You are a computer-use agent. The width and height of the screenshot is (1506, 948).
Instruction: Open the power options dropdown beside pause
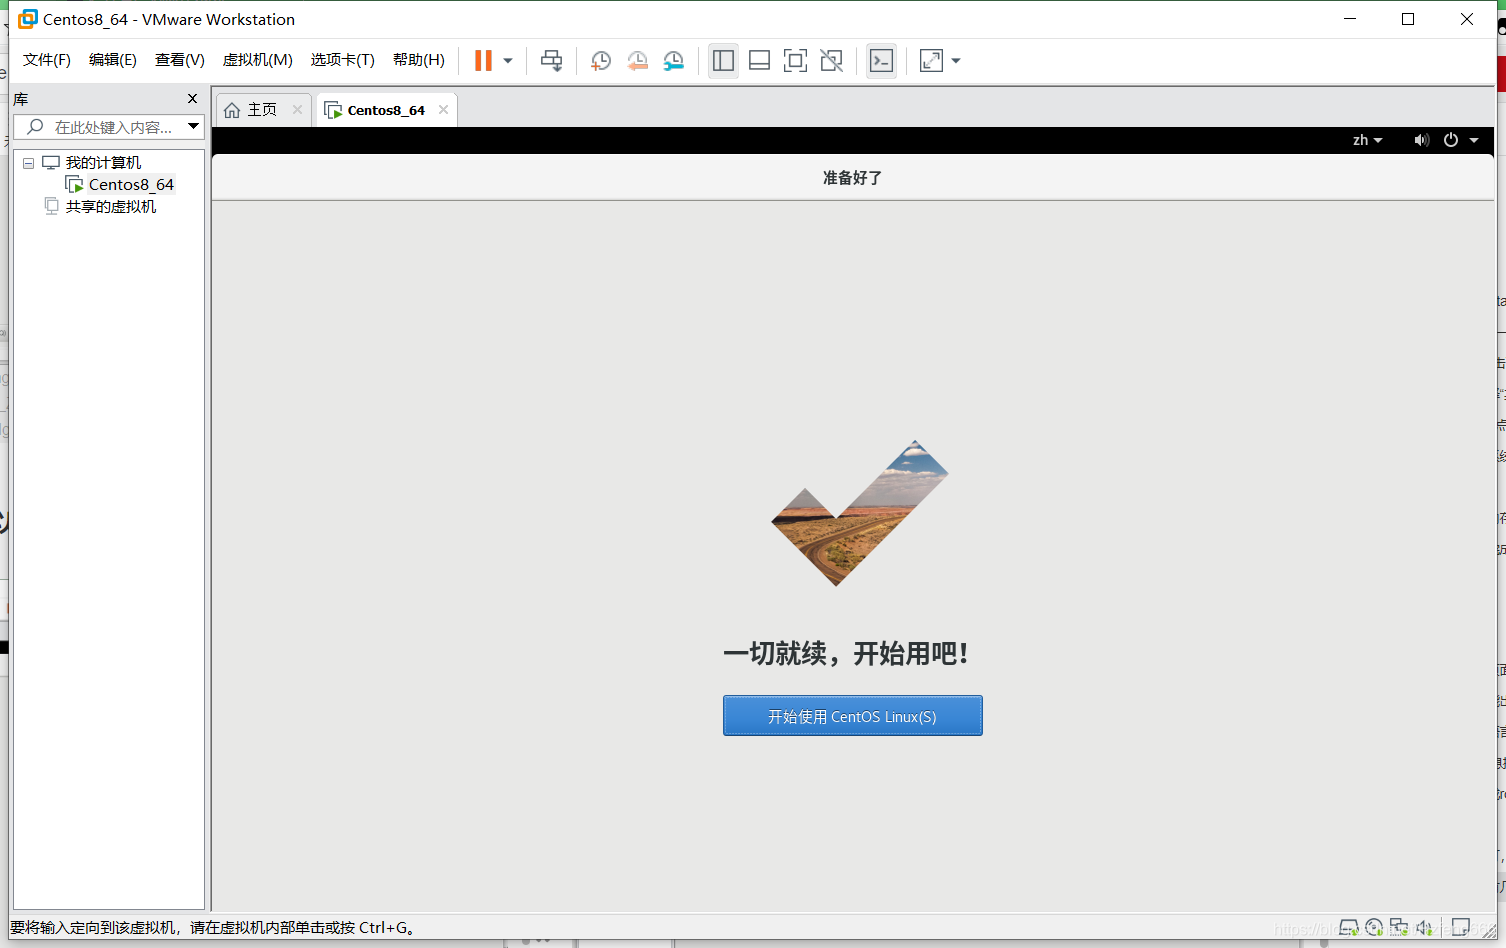point(508,61)
